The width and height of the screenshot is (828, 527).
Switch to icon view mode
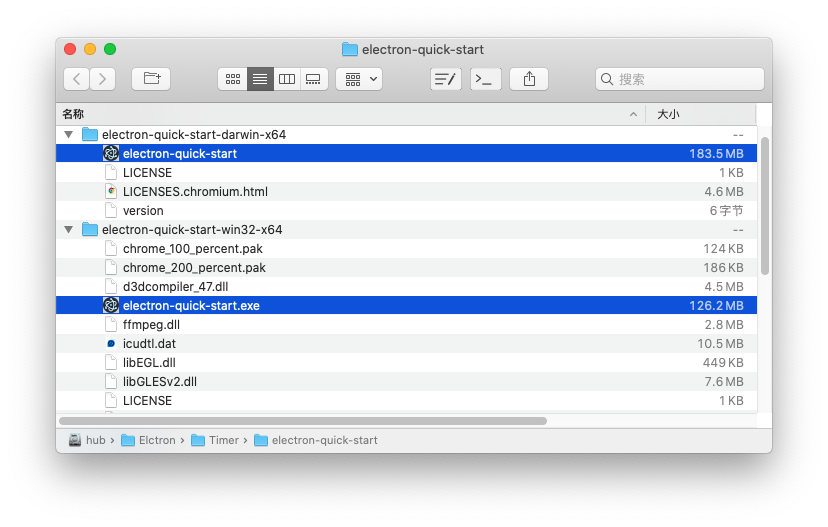coord(233,79)
